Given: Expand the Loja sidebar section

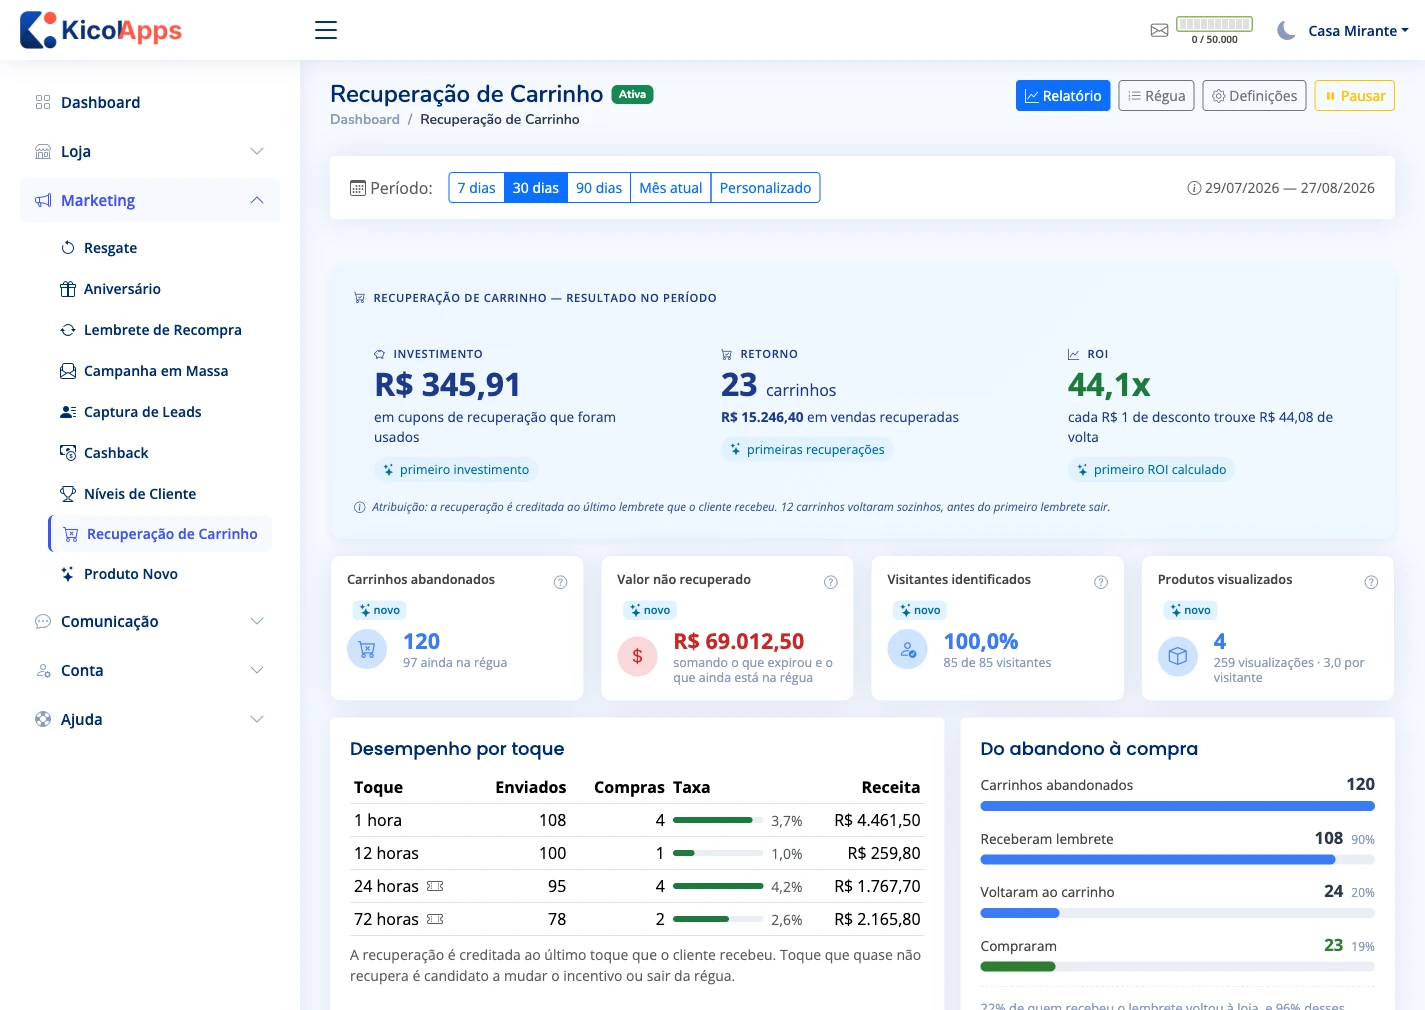Looking at the screenshot, I should pyautogui.click(x=150, y=151).
